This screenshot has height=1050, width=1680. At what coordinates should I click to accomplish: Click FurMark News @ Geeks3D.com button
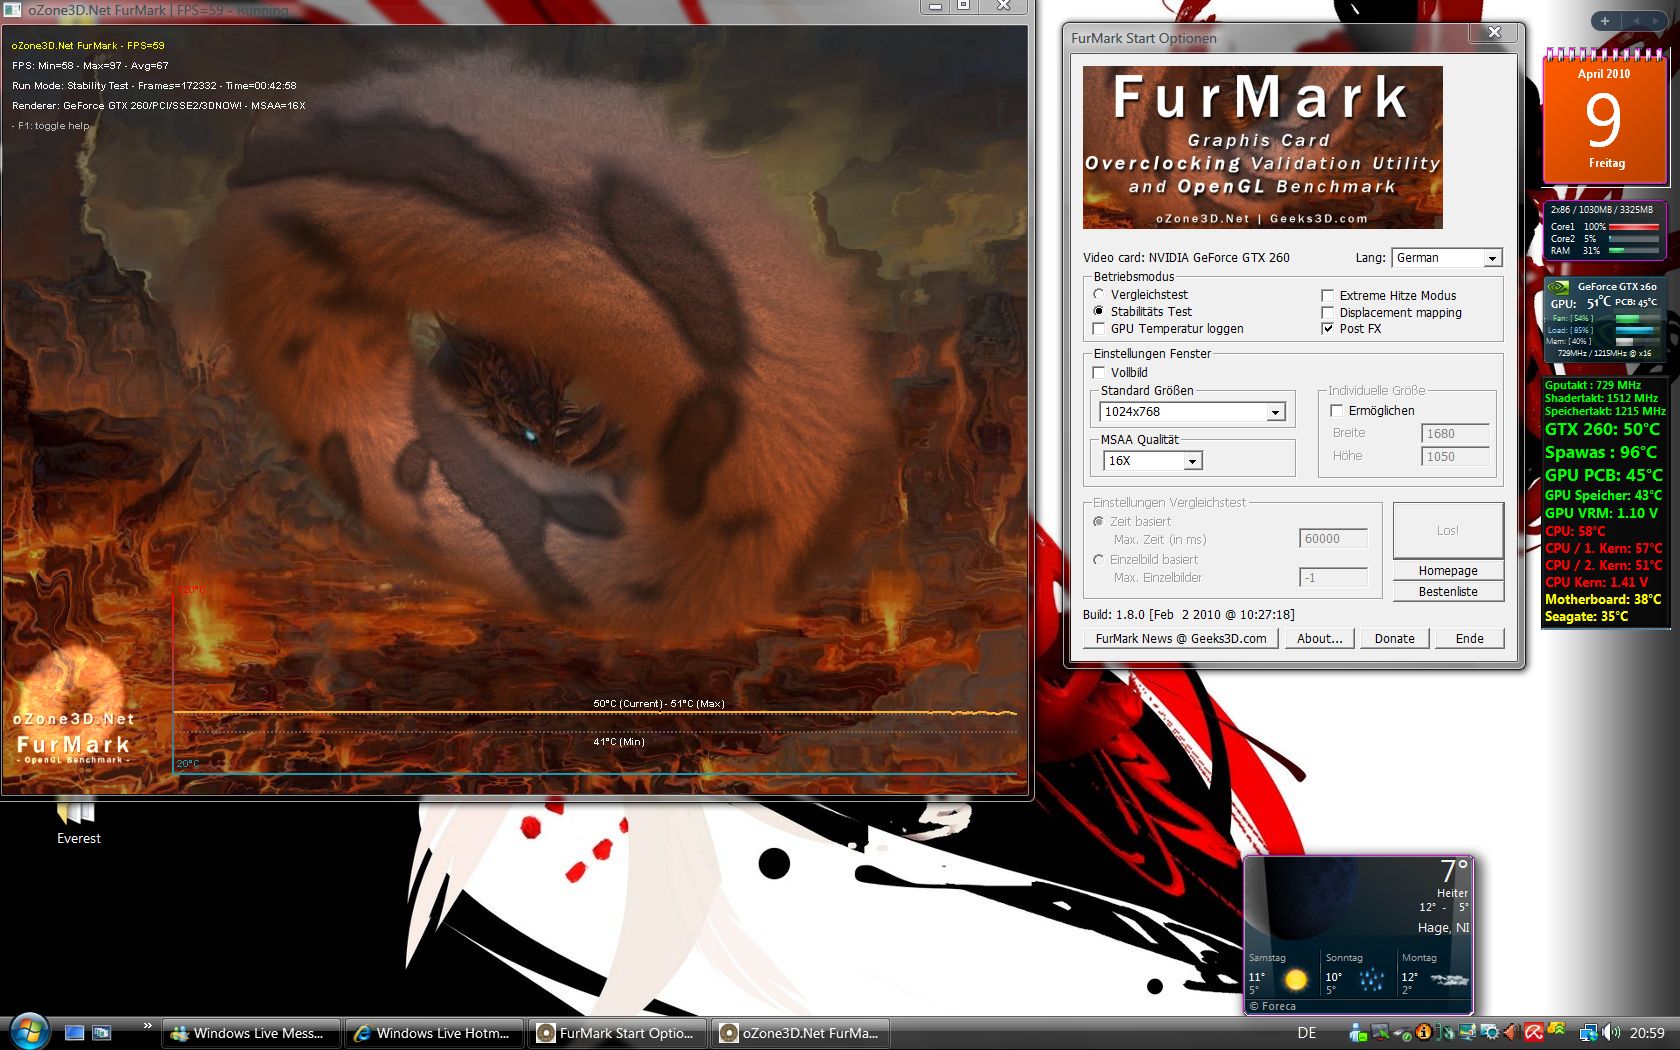(1181, 638)
